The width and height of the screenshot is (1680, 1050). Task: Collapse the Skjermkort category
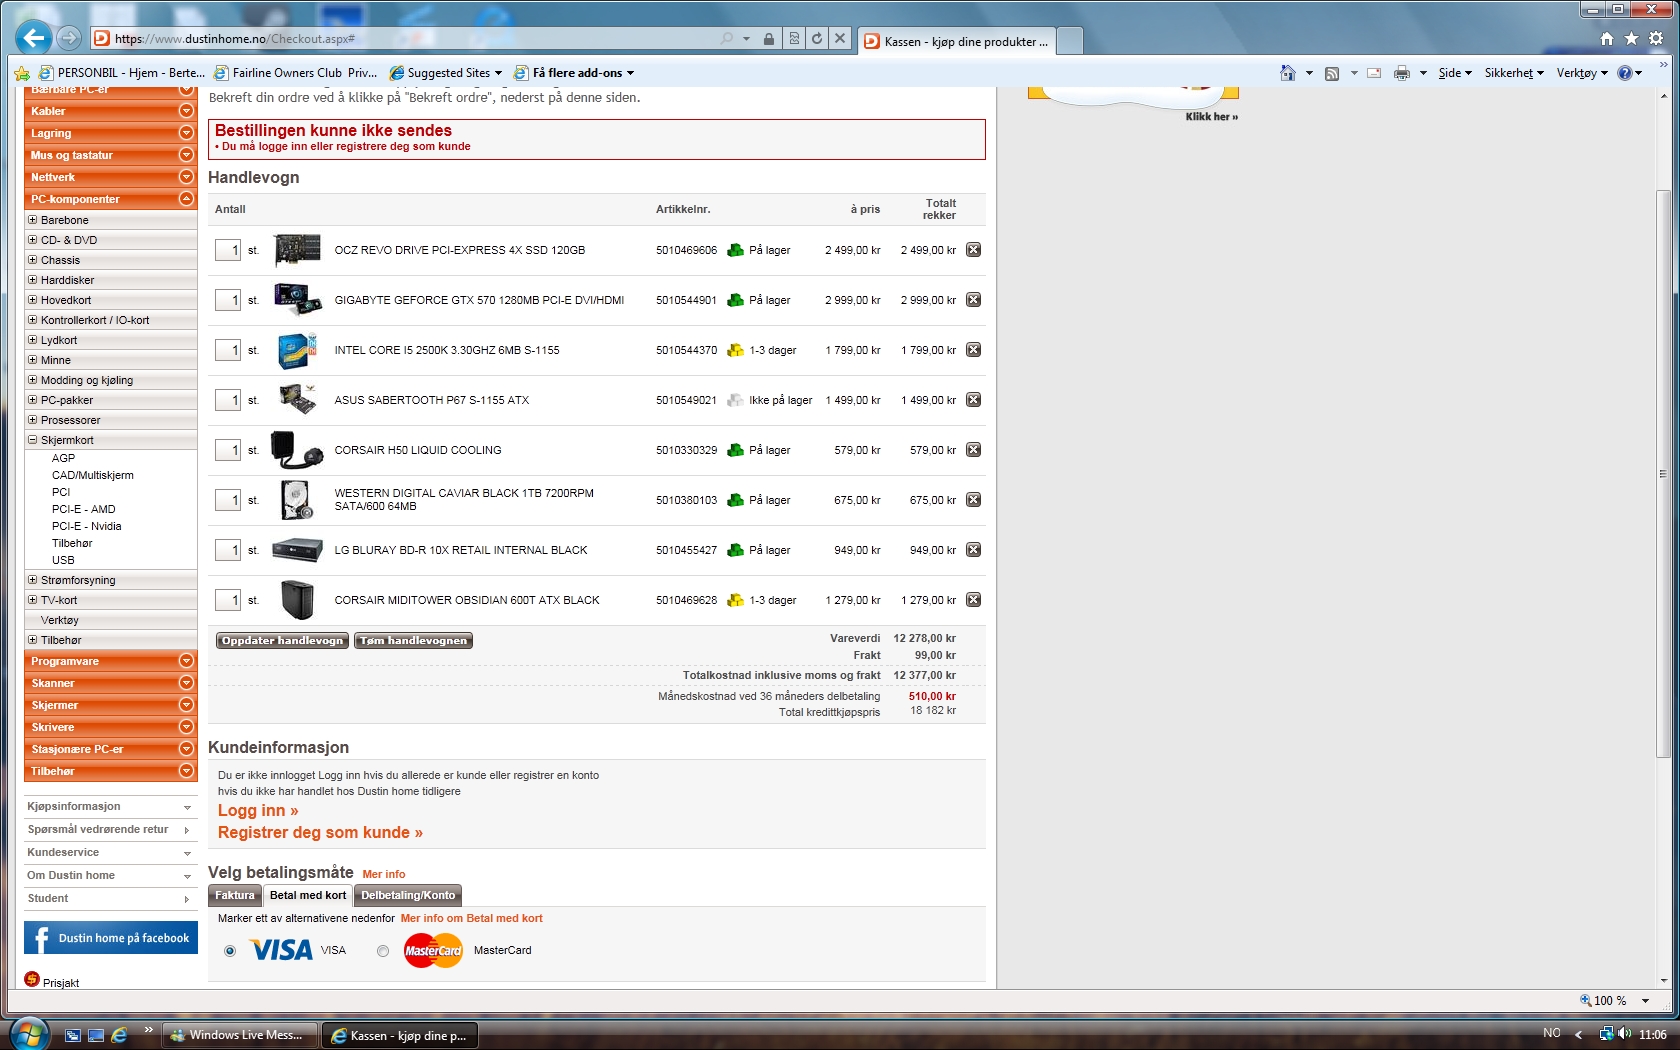tap(32, 440)
